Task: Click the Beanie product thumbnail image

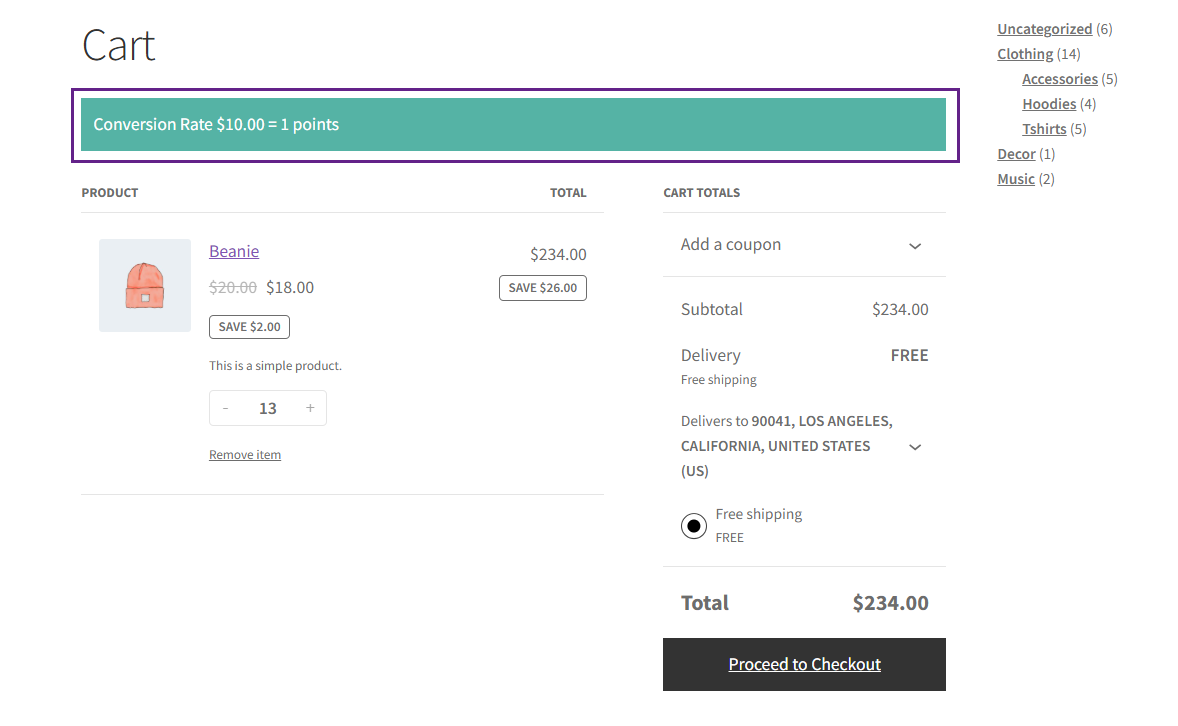Action: [145, 285]
